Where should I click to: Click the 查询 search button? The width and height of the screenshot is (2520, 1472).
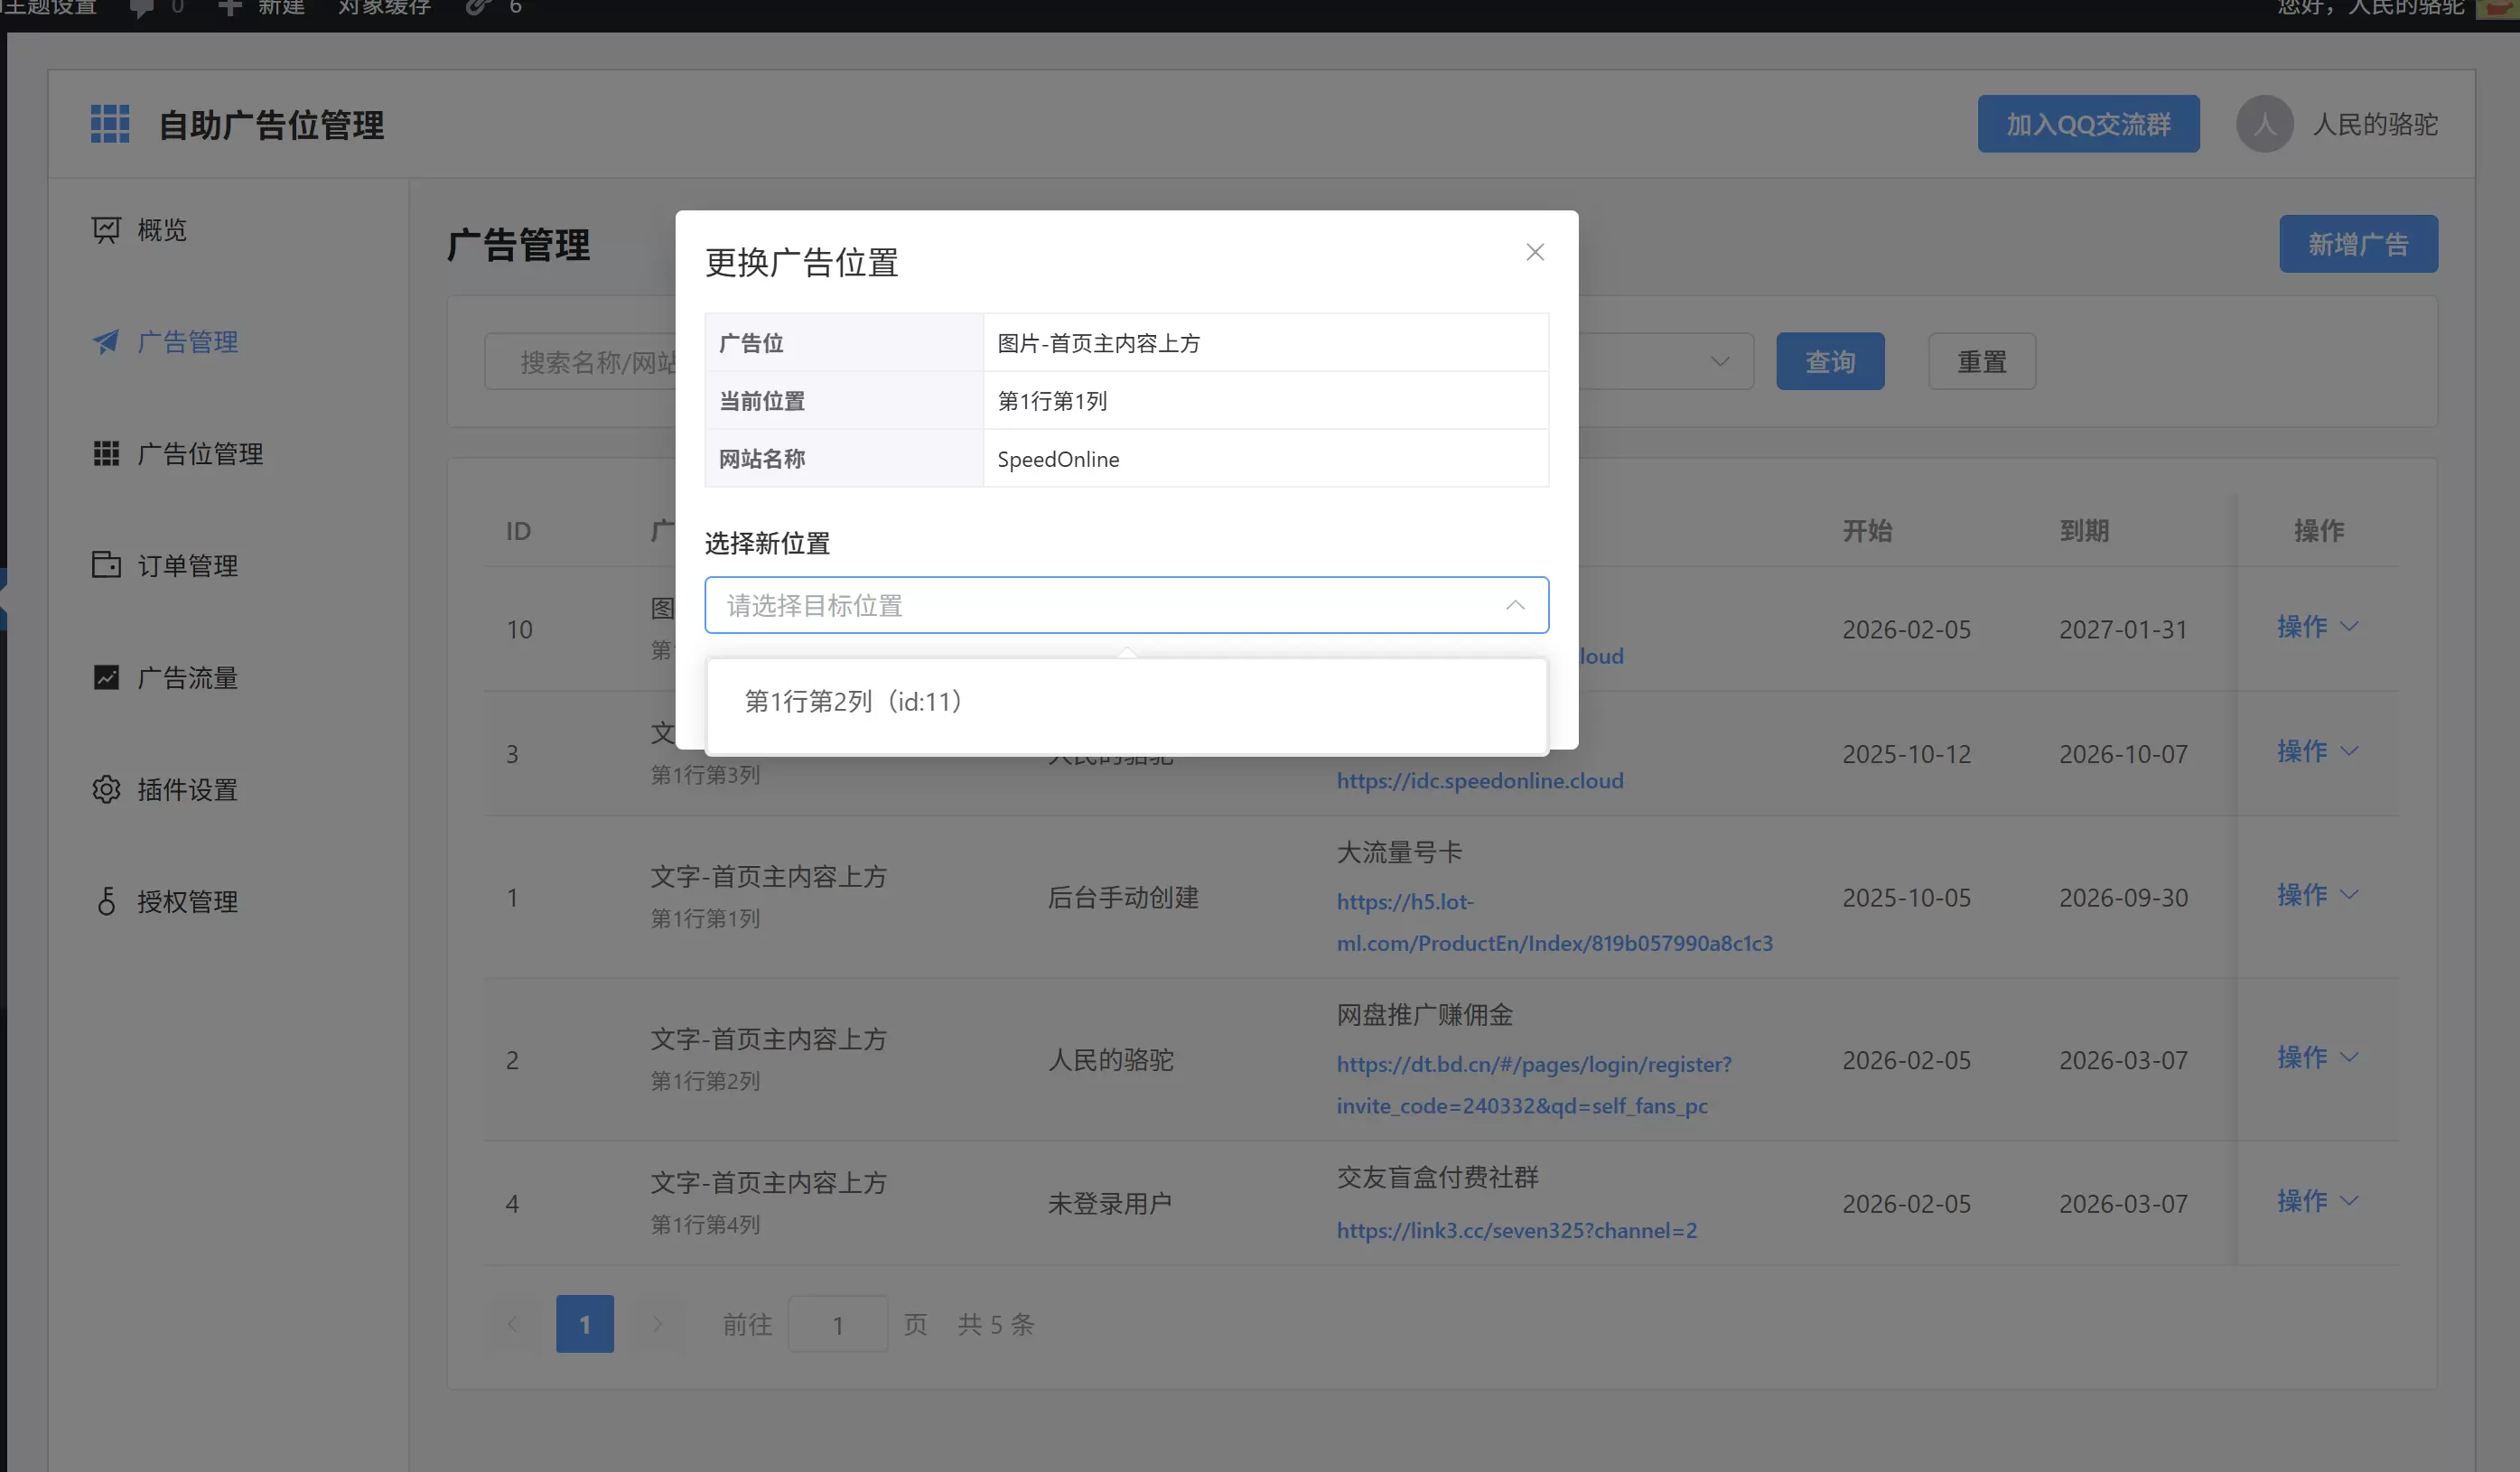pos(1830,362)
